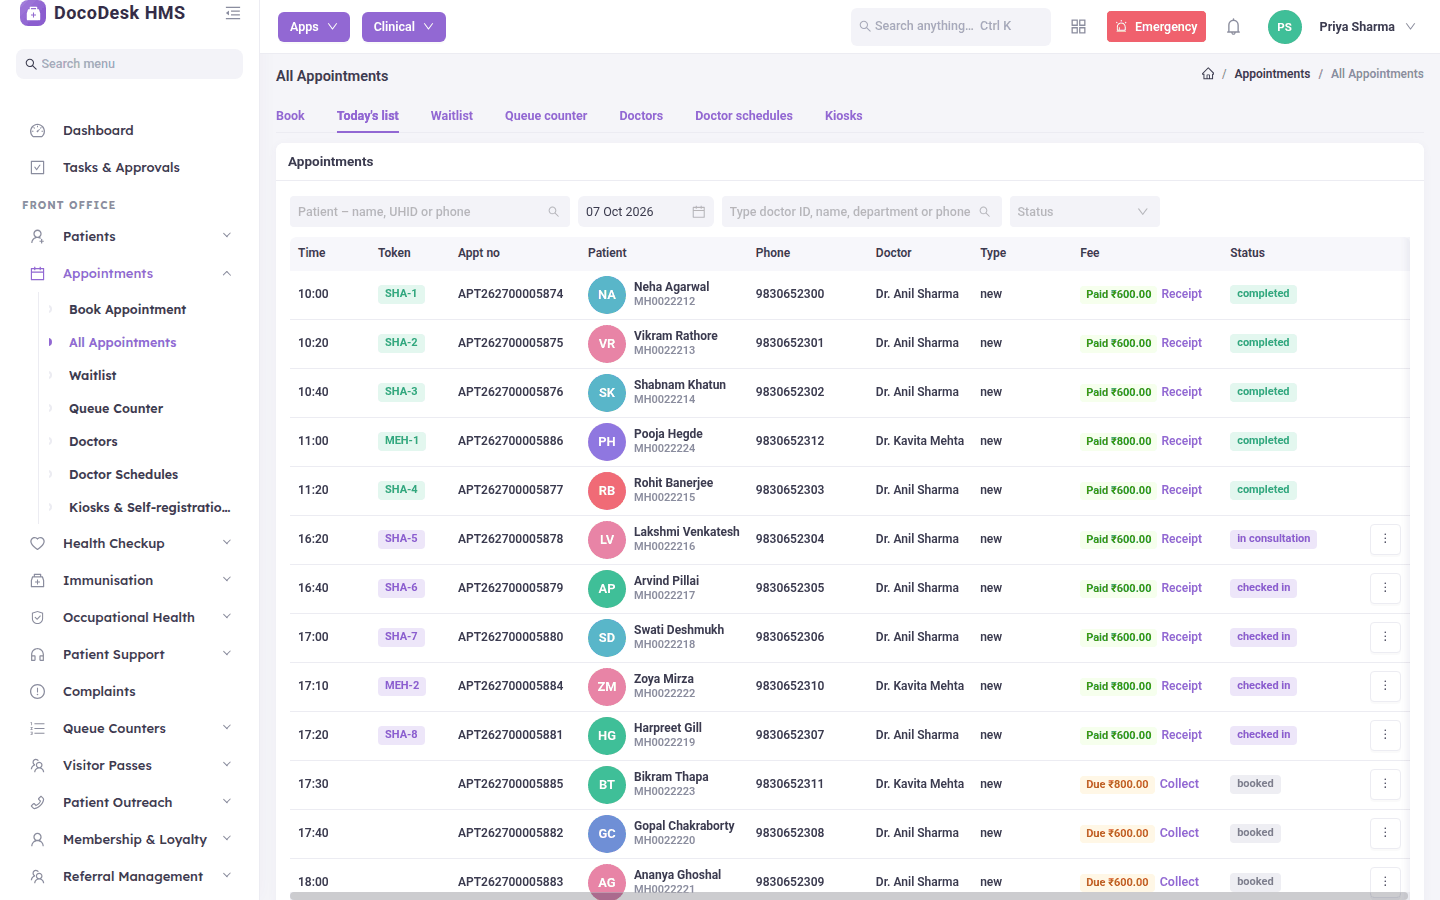Click the DocoDesk HMS logo icon
Viewport: 1440px width, 900px height.
pyautogui.click(x=33, y=13)
